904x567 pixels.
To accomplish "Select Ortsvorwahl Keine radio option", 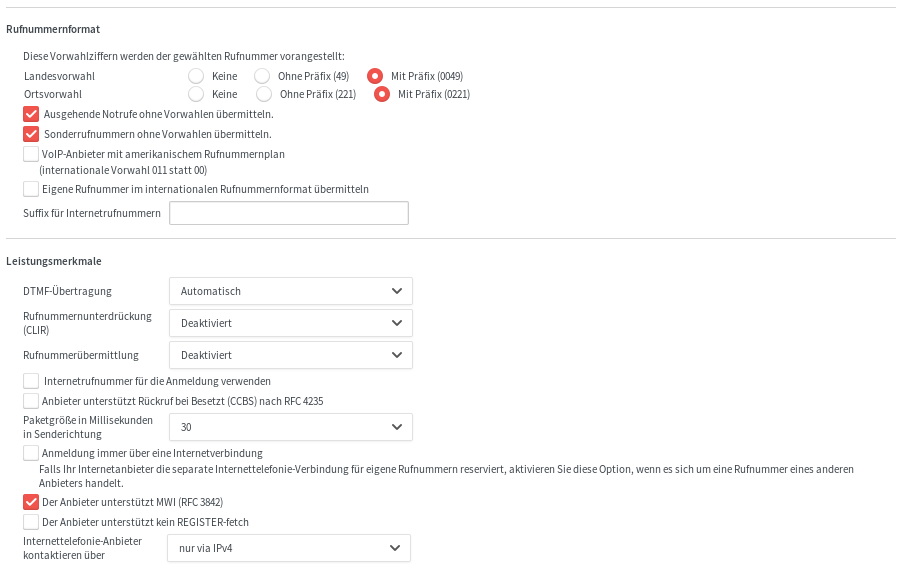I will (x=196, y=94).
